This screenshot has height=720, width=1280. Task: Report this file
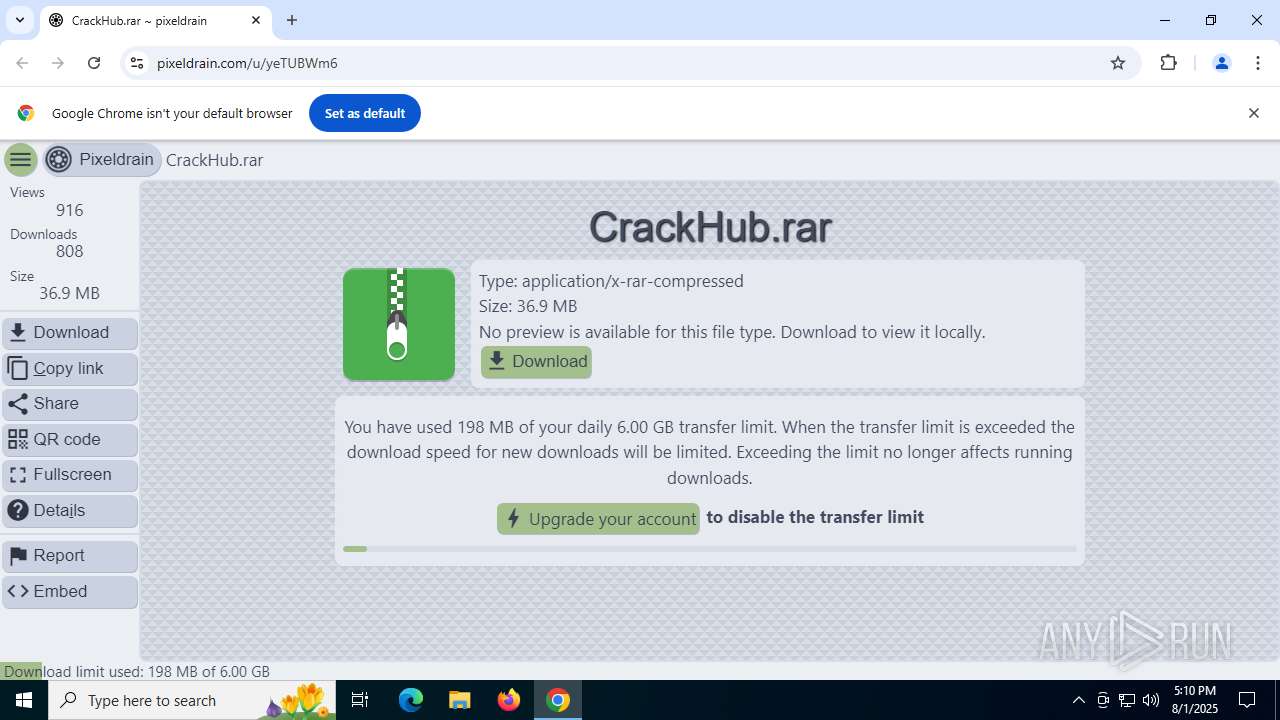(70, 556)
